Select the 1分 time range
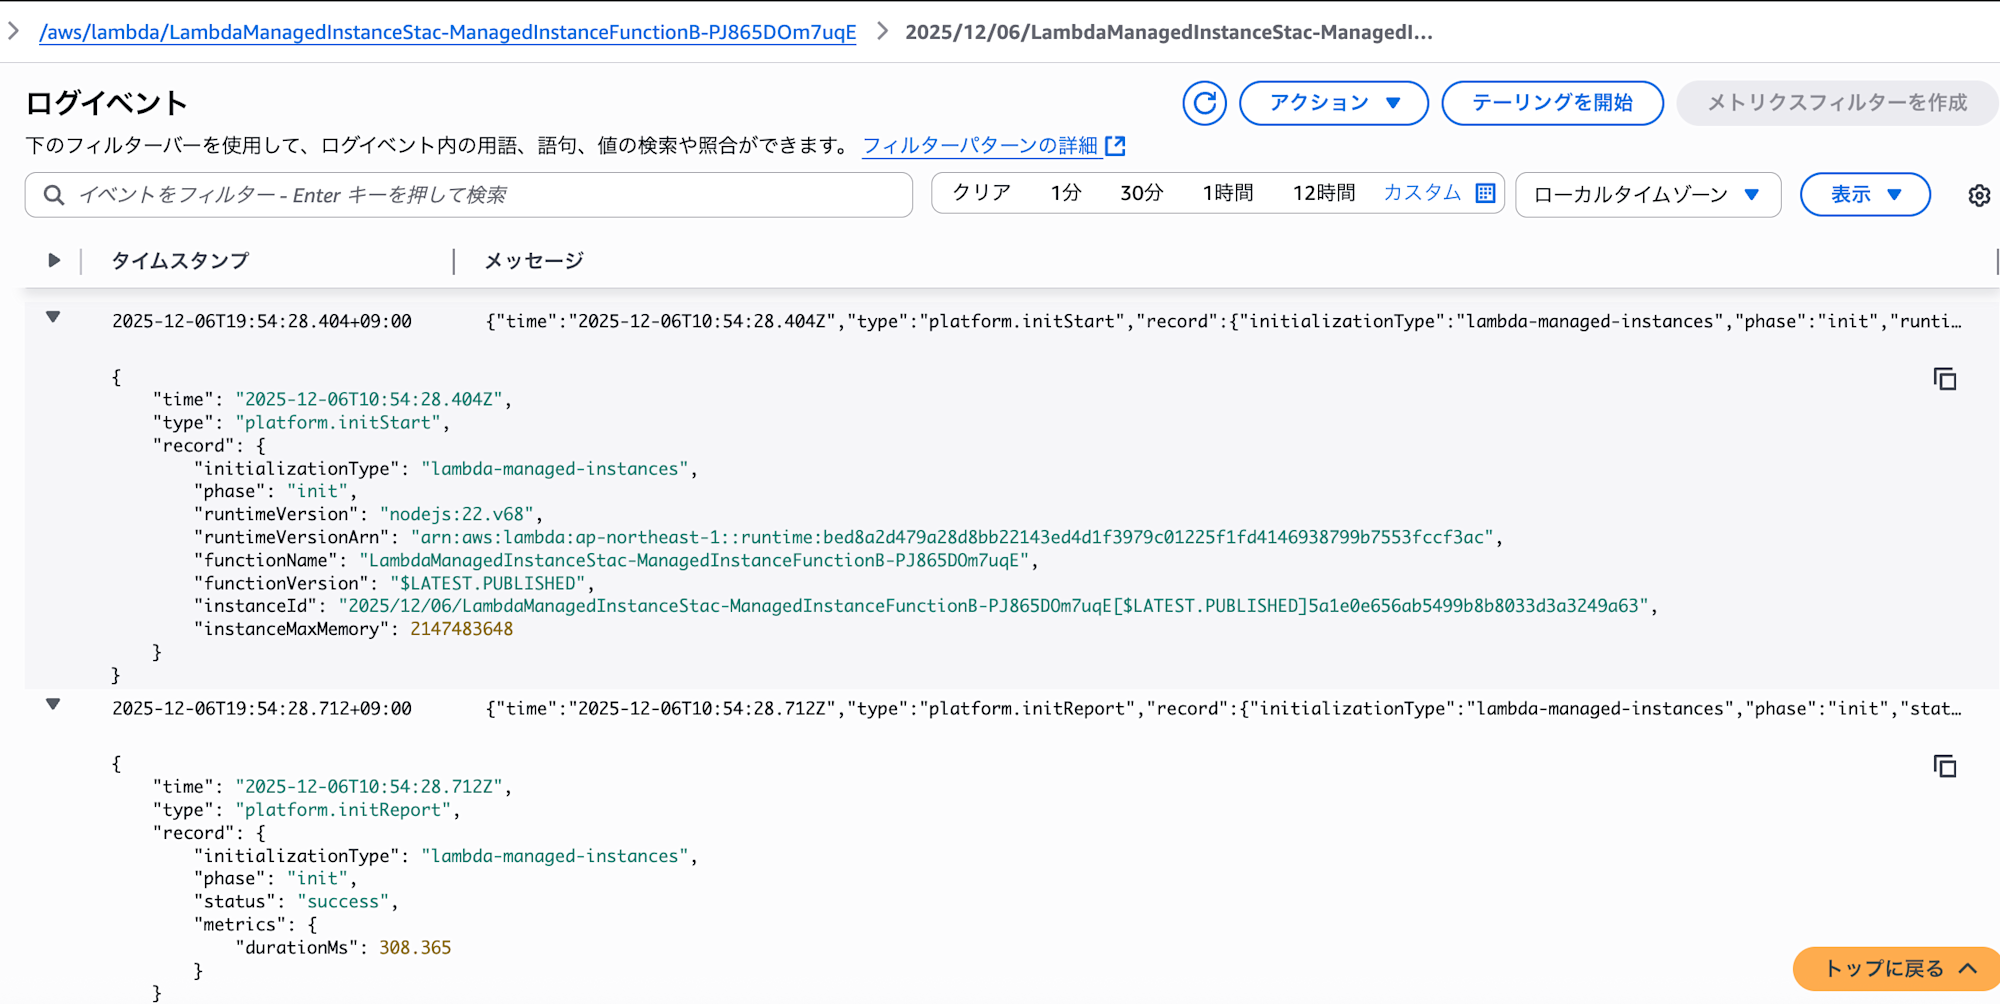Screen dimensions: 2000x1004 [1066, 193]
